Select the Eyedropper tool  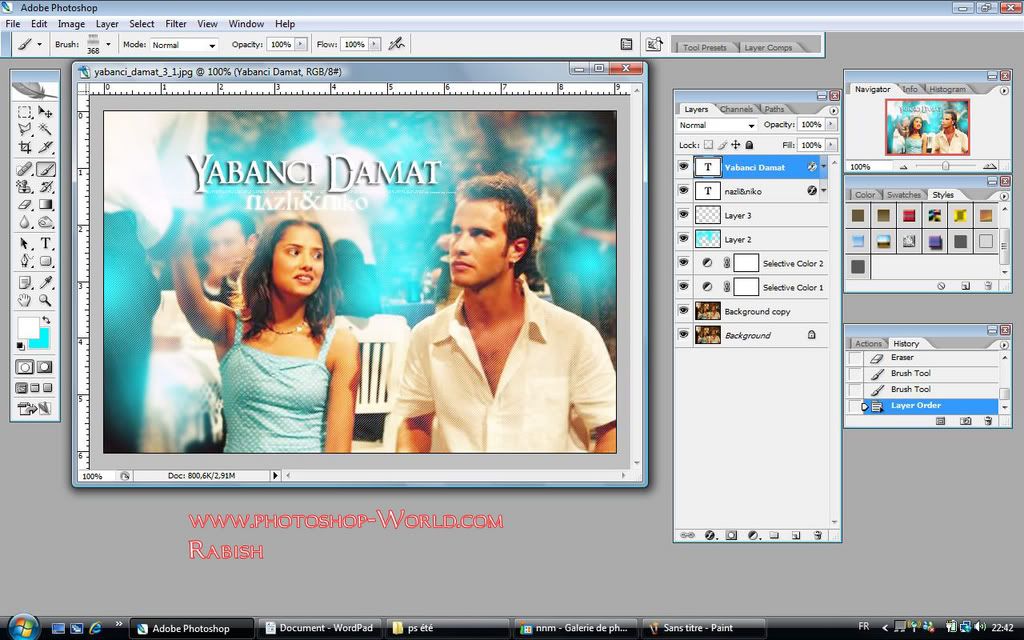point(45,283)
